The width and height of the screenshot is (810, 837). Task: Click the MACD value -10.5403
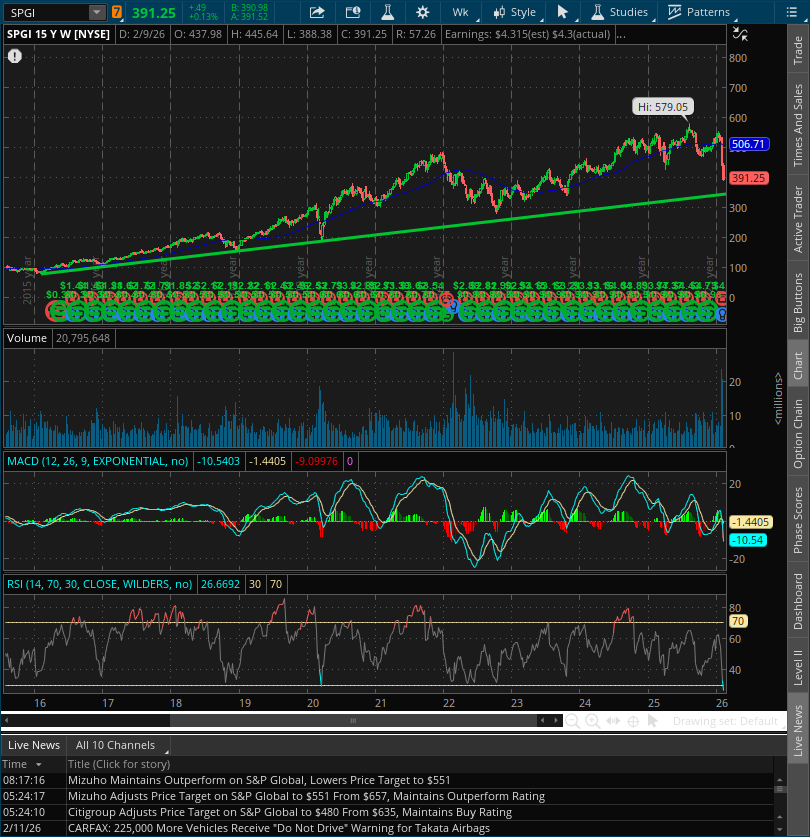(219, 461)
